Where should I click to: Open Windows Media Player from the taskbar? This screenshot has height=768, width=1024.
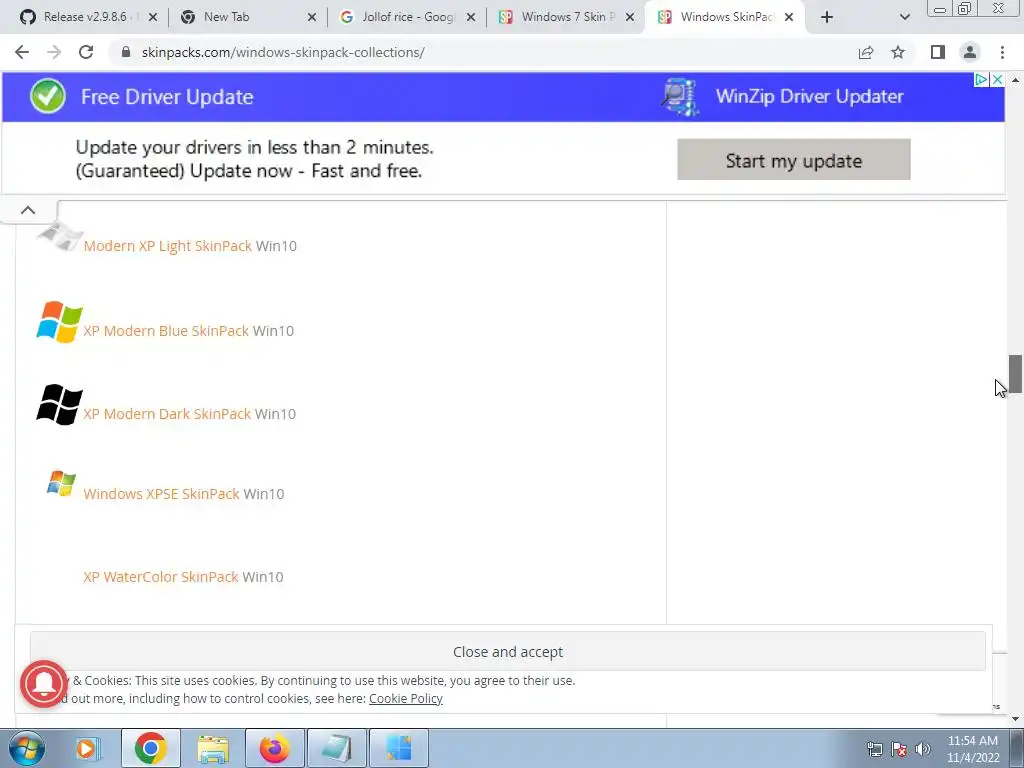pos(87,748)
